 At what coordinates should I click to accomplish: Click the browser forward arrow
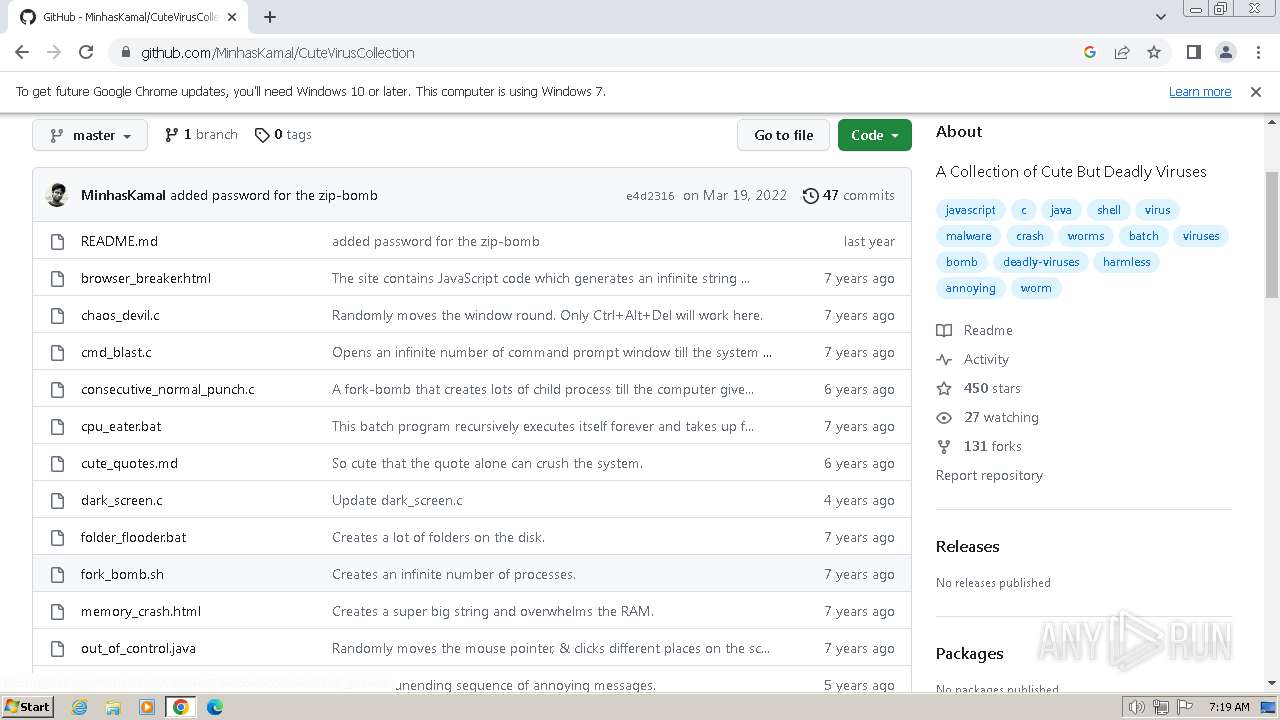[54, 52]
